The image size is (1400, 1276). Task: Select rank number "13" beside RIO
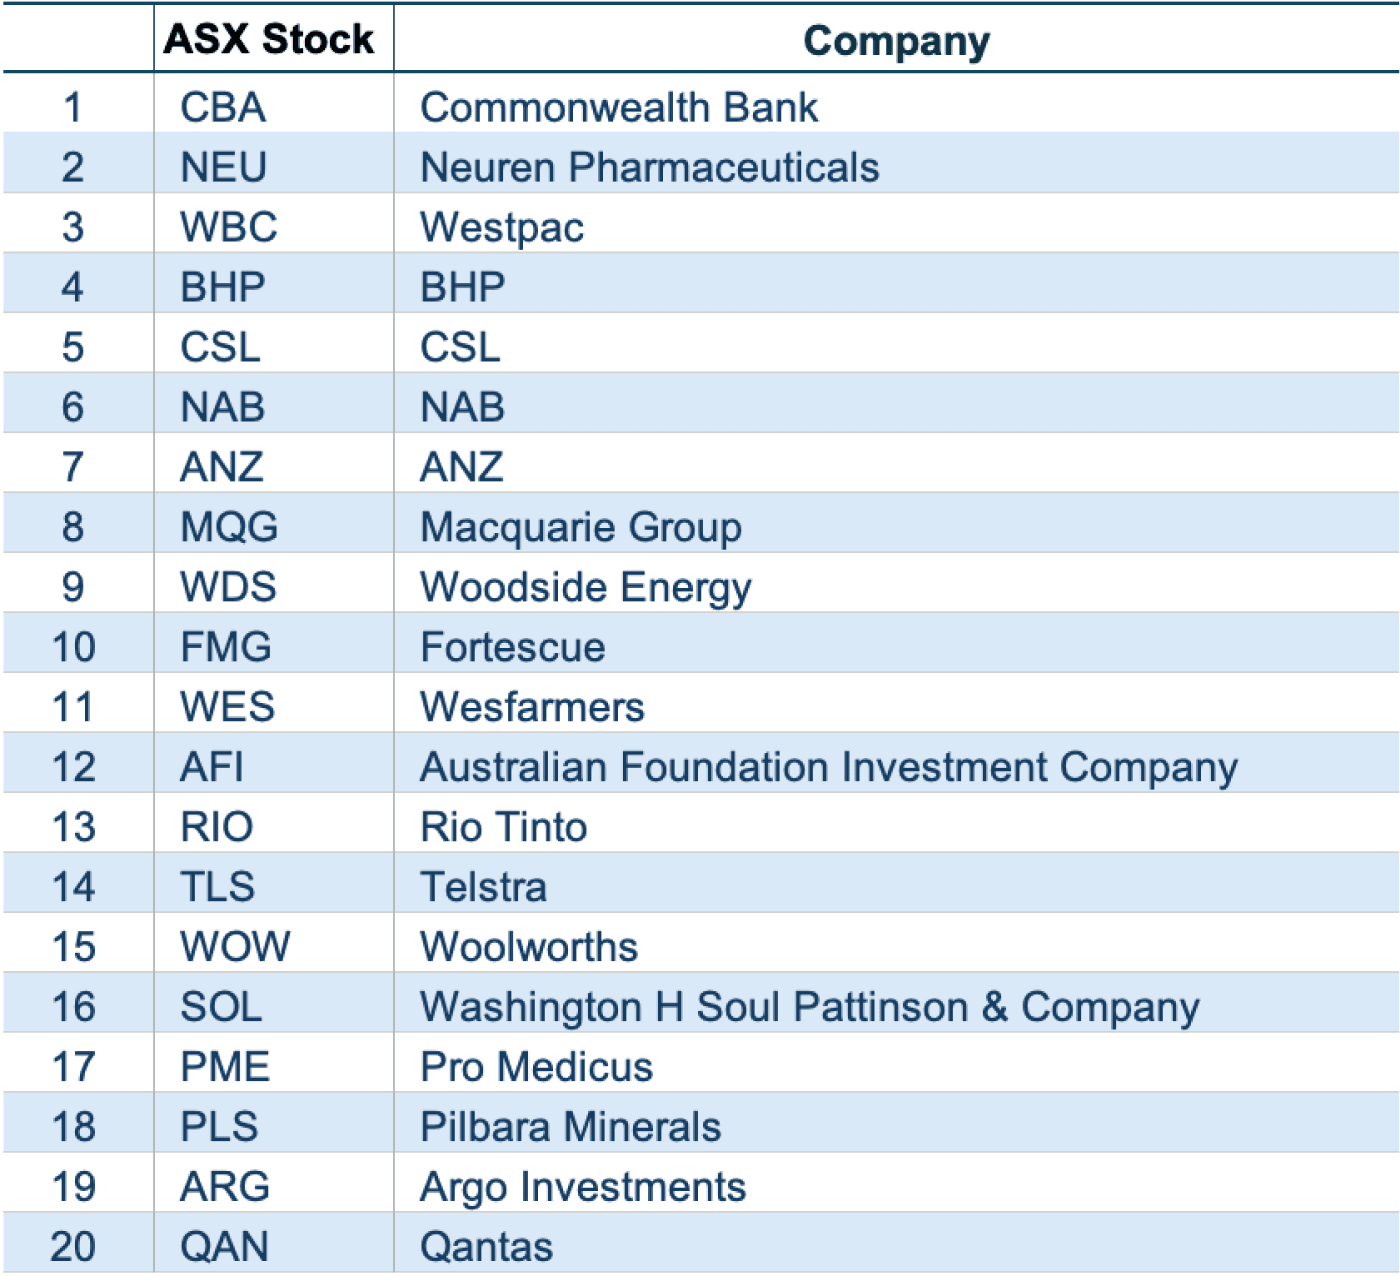[x=74, y=827]
